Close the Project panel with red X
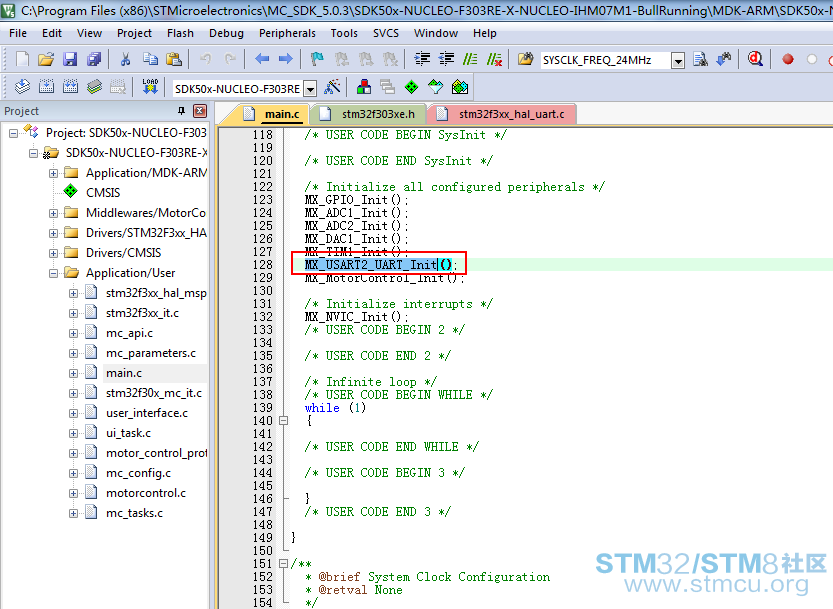 point(200,111)
